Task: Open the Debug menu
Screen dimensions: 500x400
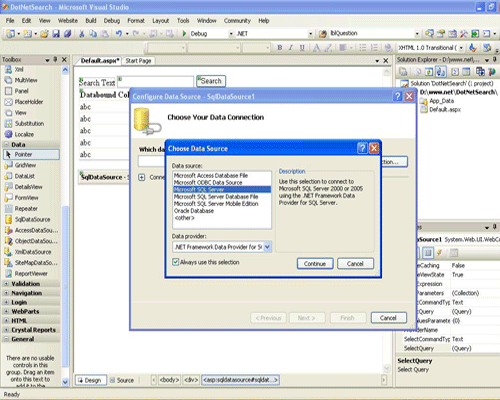Action: (x=112, y=21)
